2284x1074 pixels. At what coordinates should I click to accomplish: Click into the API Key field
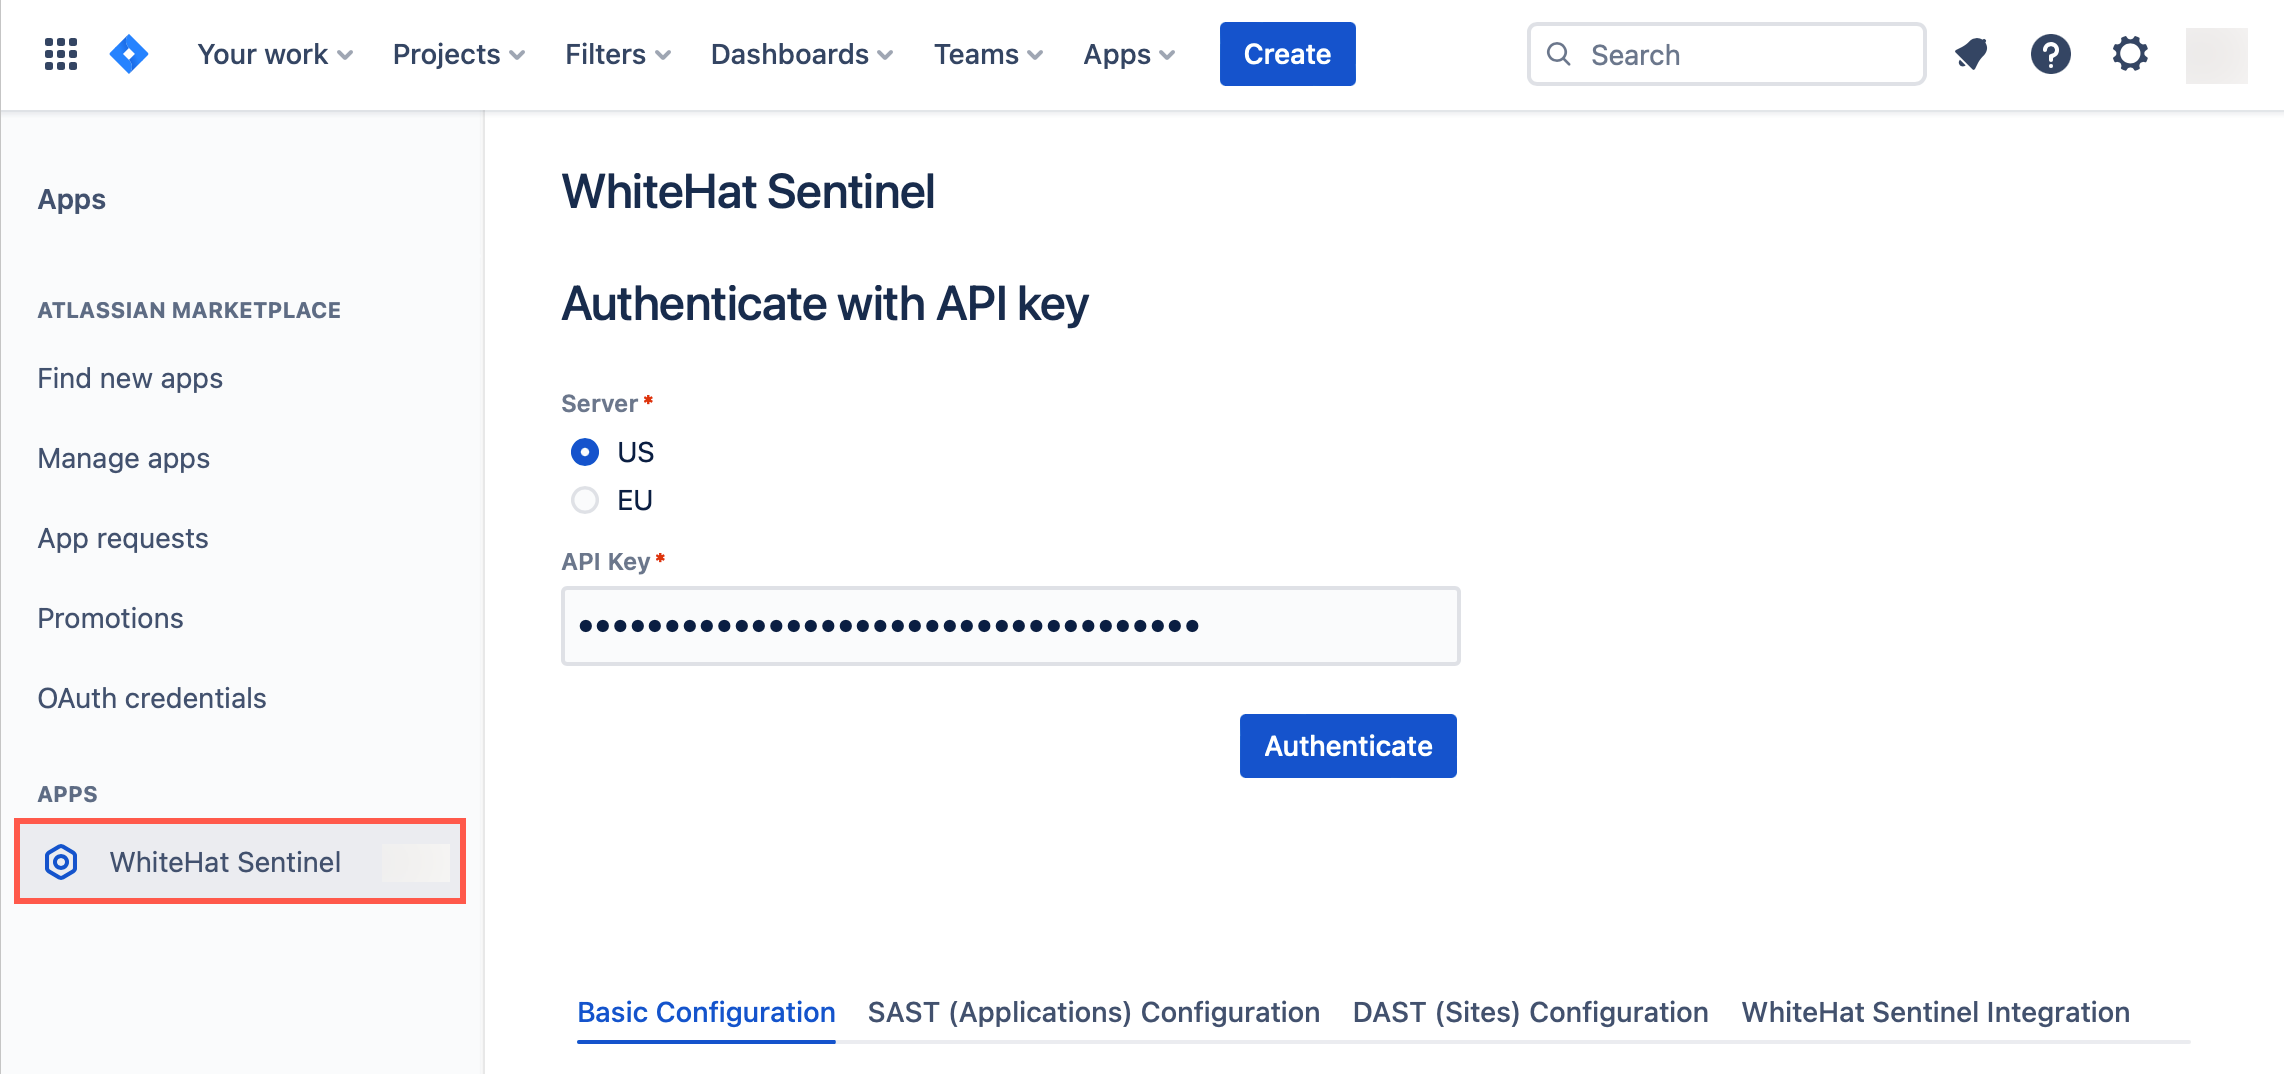tap(1010, 626)
